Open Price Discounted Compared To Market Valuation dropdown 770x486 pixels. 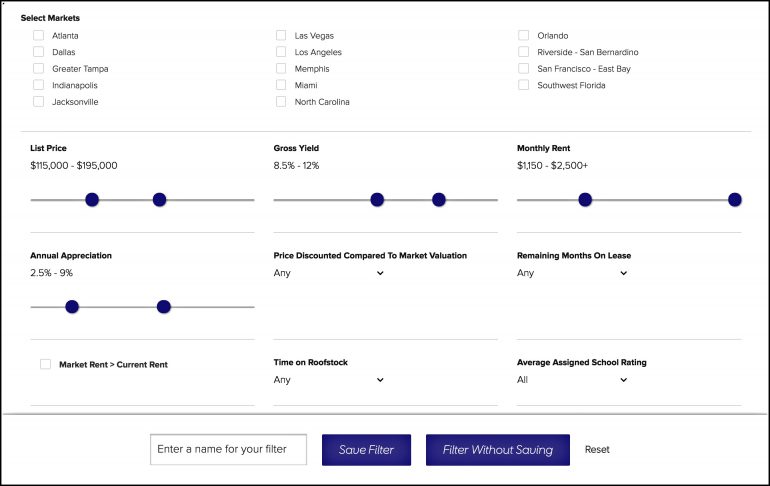pyautogui.click(x=329, y=273)
